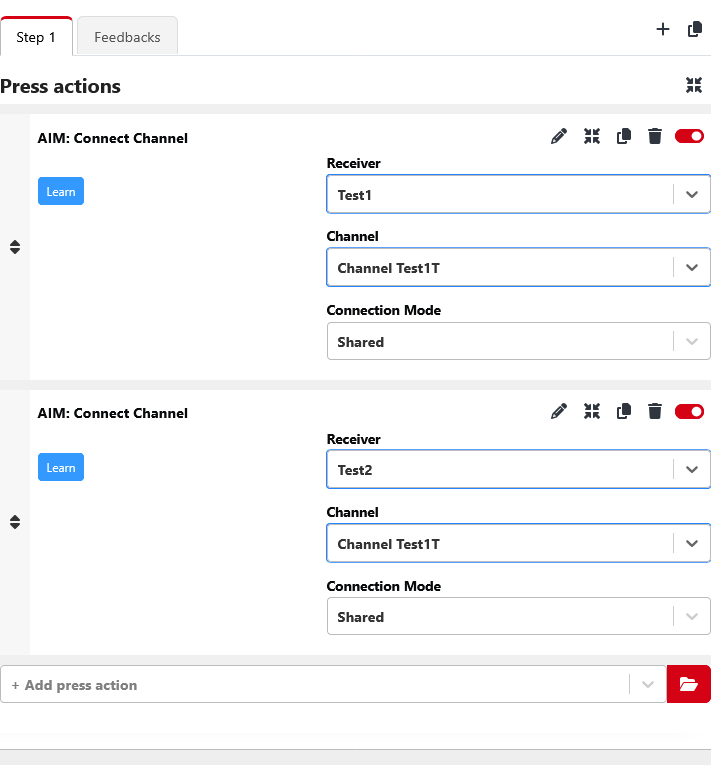Collapse all press actions

coord(694,86)
